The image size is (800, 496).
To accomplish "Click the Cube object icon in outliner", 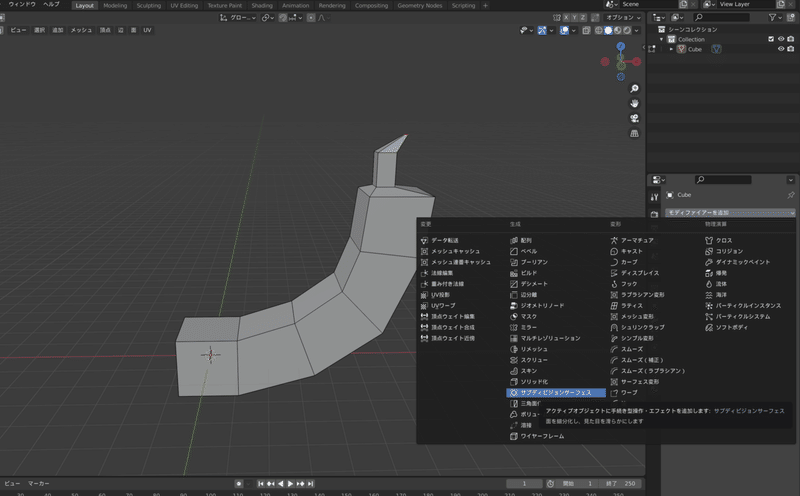I will click(x=682, y=49).
